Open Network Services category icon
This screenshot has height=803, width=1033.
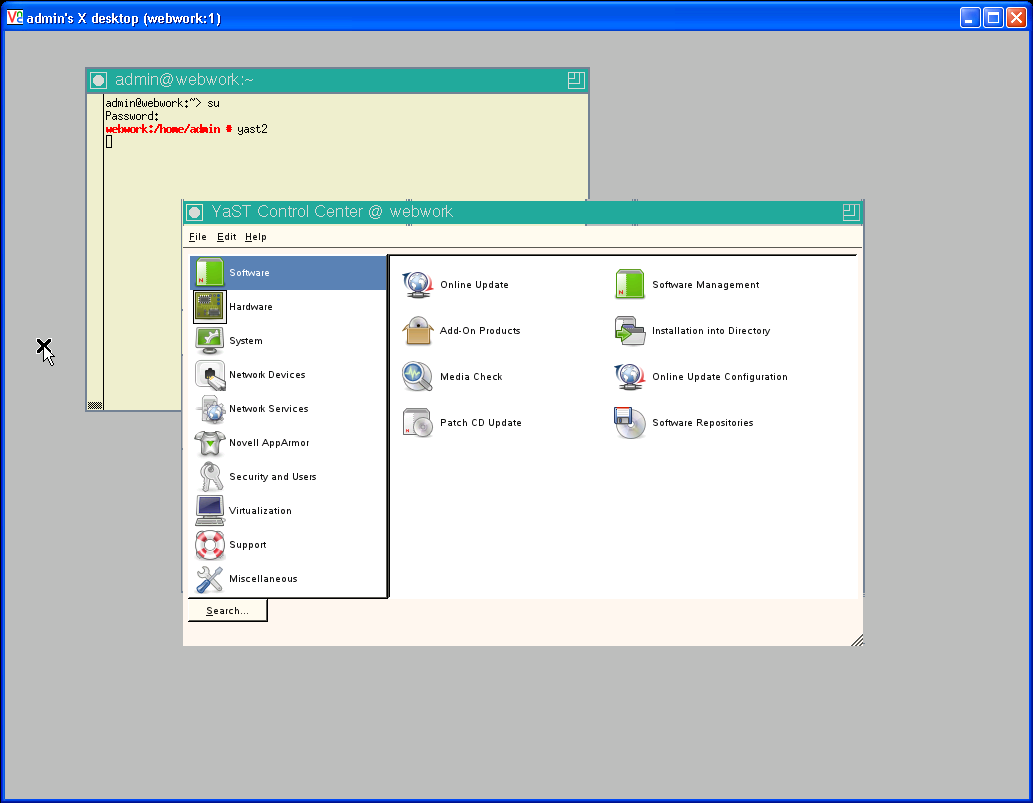click(x=209, y=409)
